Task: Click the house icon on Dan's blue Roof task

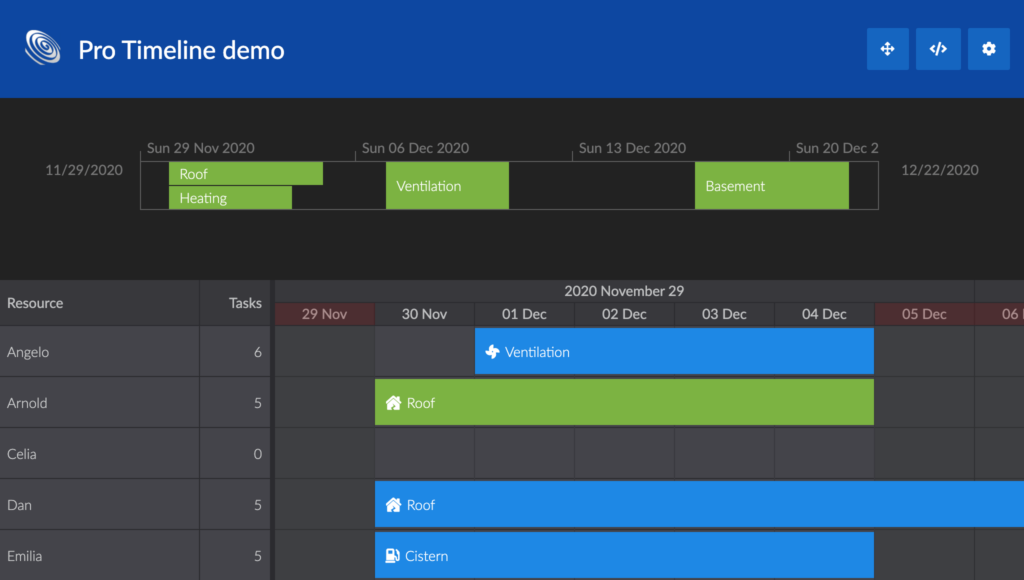Action: 392,504
